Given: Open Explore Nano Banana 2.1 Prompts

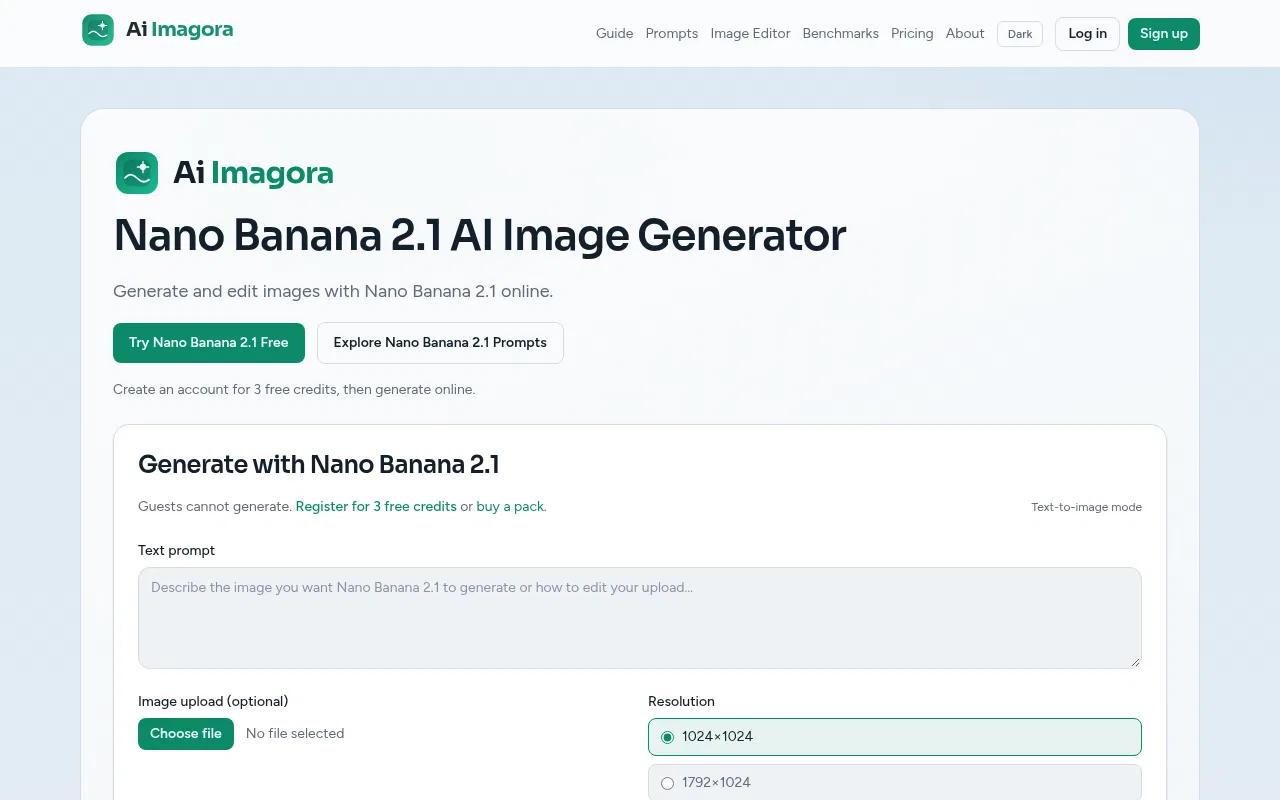Looking at the screenshot, I should pos(440,343).
